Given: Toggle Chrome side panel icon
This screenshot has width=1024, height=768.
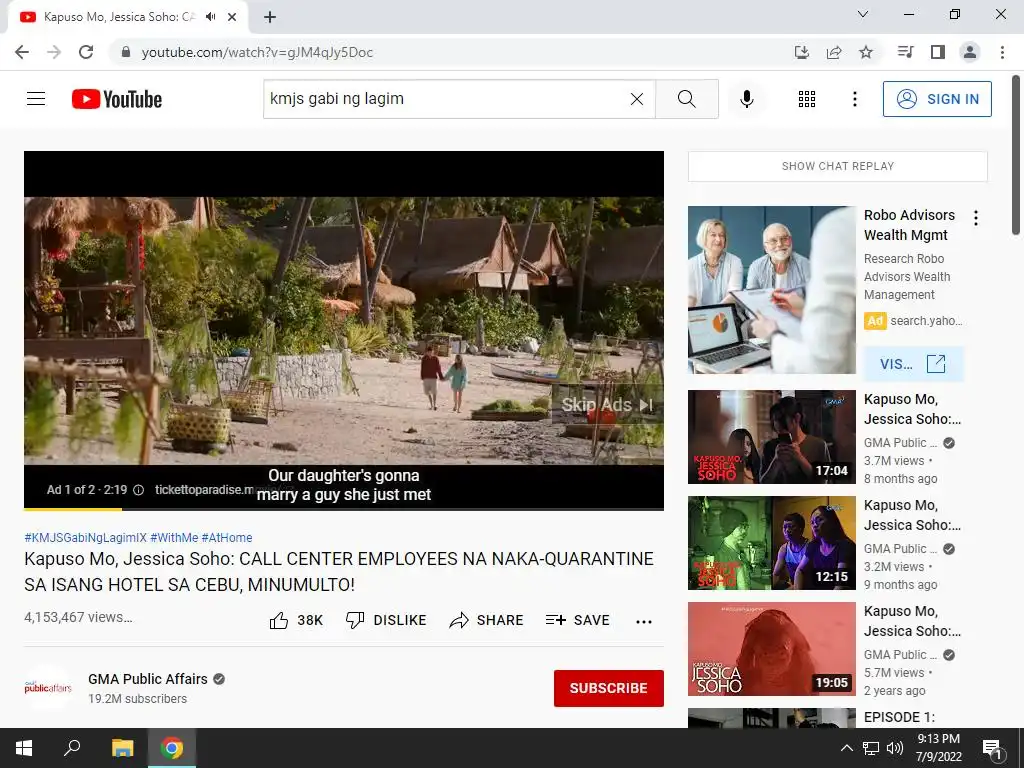Looking at the screenshot, I should (938, 52).
